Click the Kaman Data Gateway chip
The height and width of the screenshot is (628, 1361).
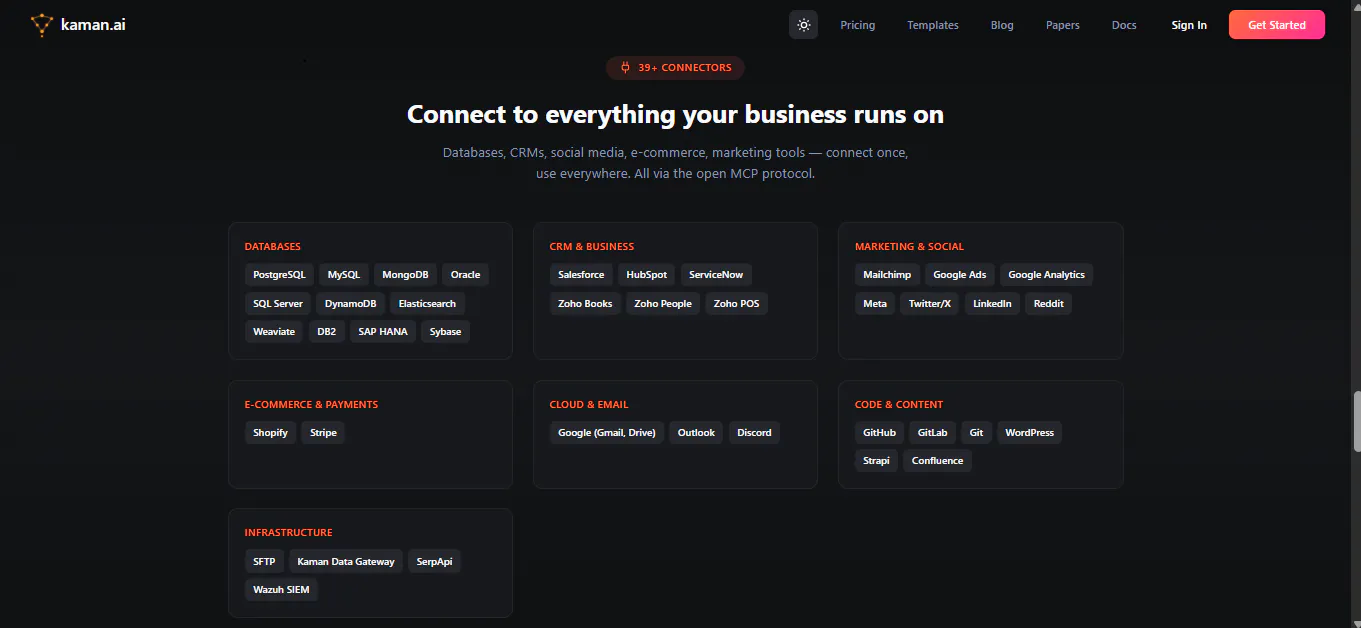(346, 561)
